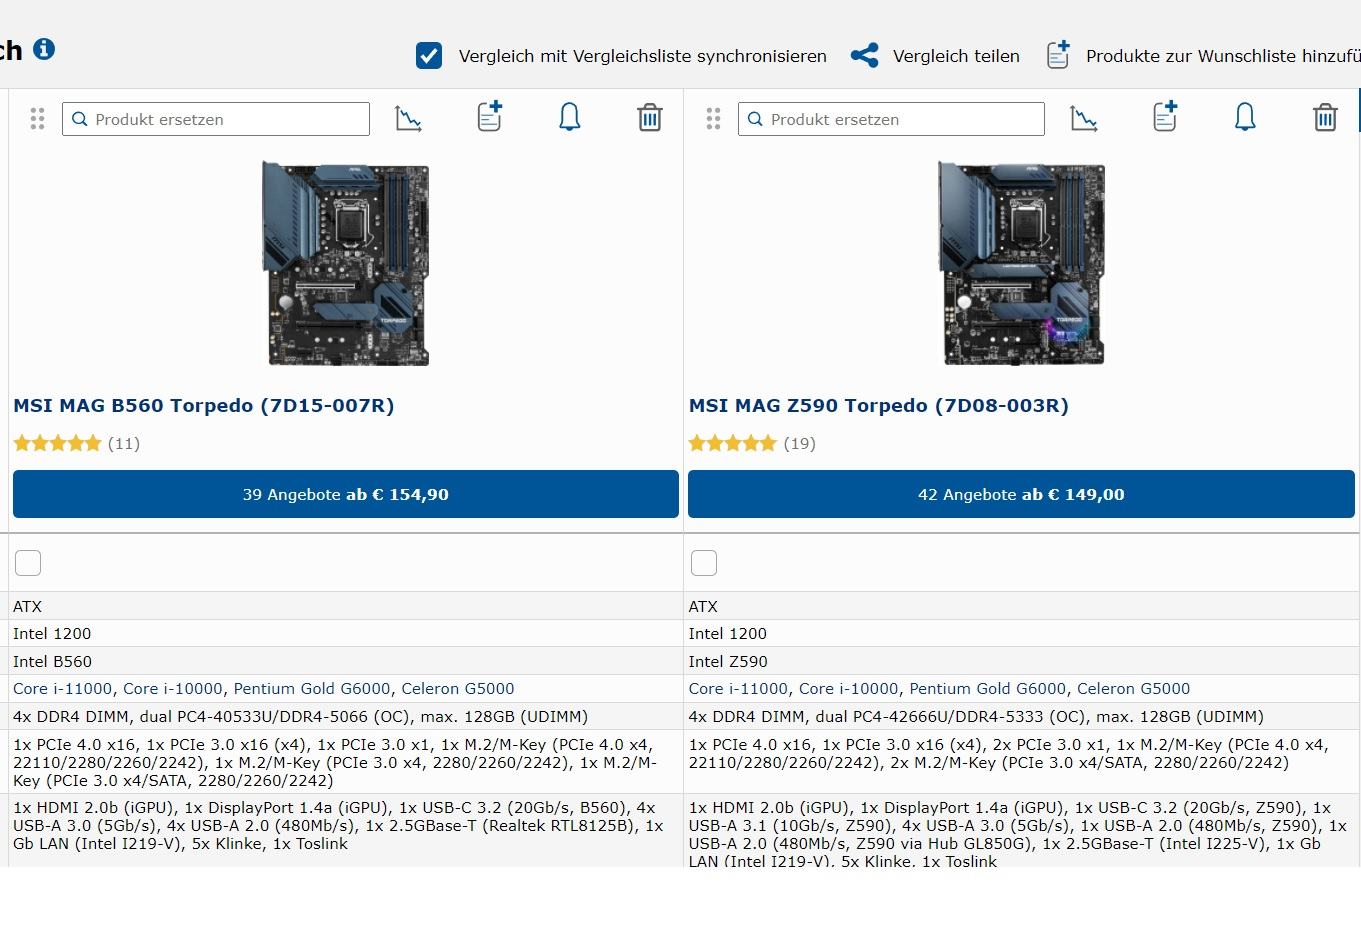This screenshot has height=928, width=1361.
Task: Open the MSI MAG Z590 Torpedo (7D08-003R) title
Action: pyautogui.click(x=879, y=405)
